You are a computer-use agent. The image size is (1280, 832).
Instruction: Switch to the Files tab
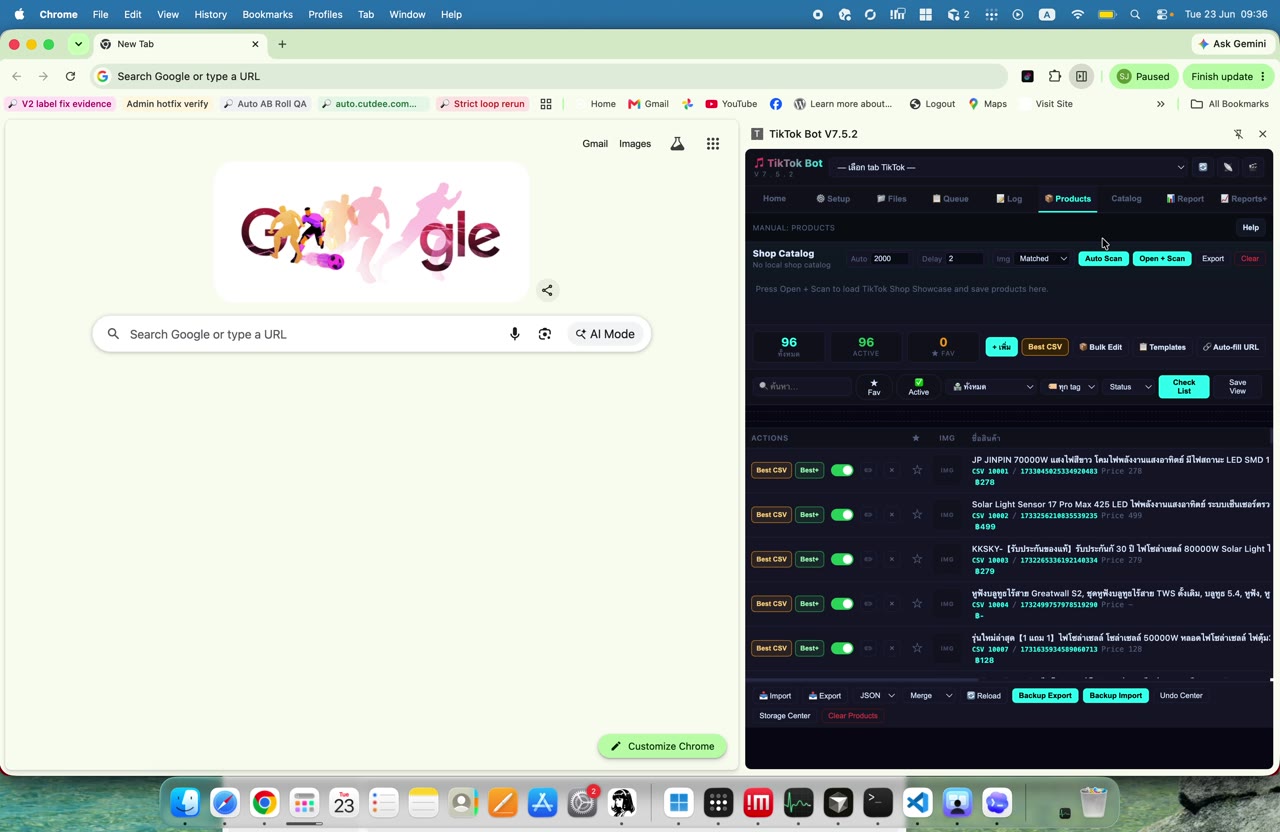click(892, 199)
